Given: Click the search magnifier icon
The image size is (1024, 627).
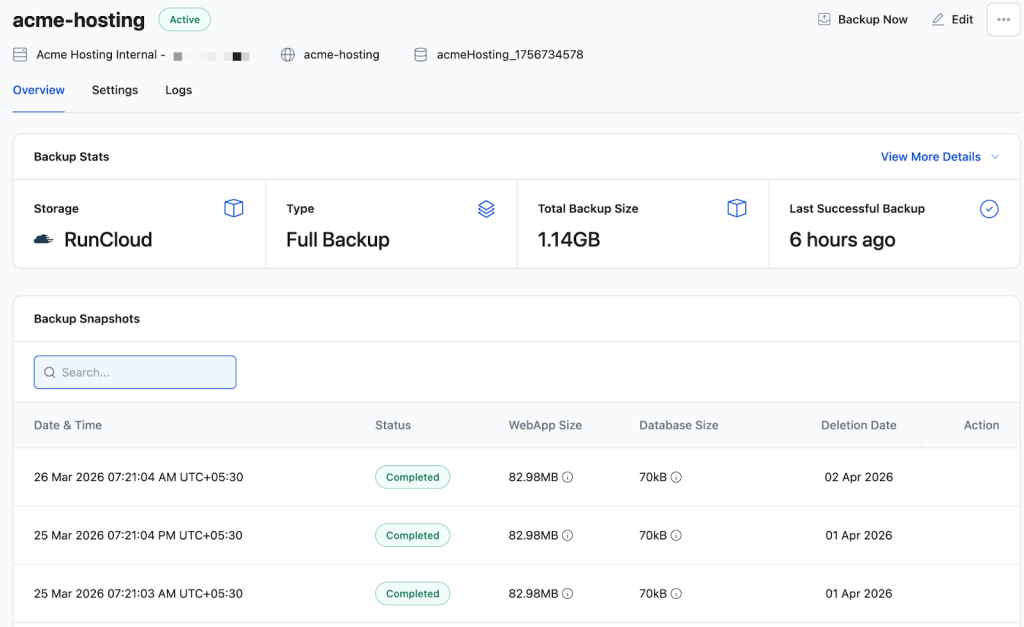Looking at the screenshot, I should pos(50,372).
